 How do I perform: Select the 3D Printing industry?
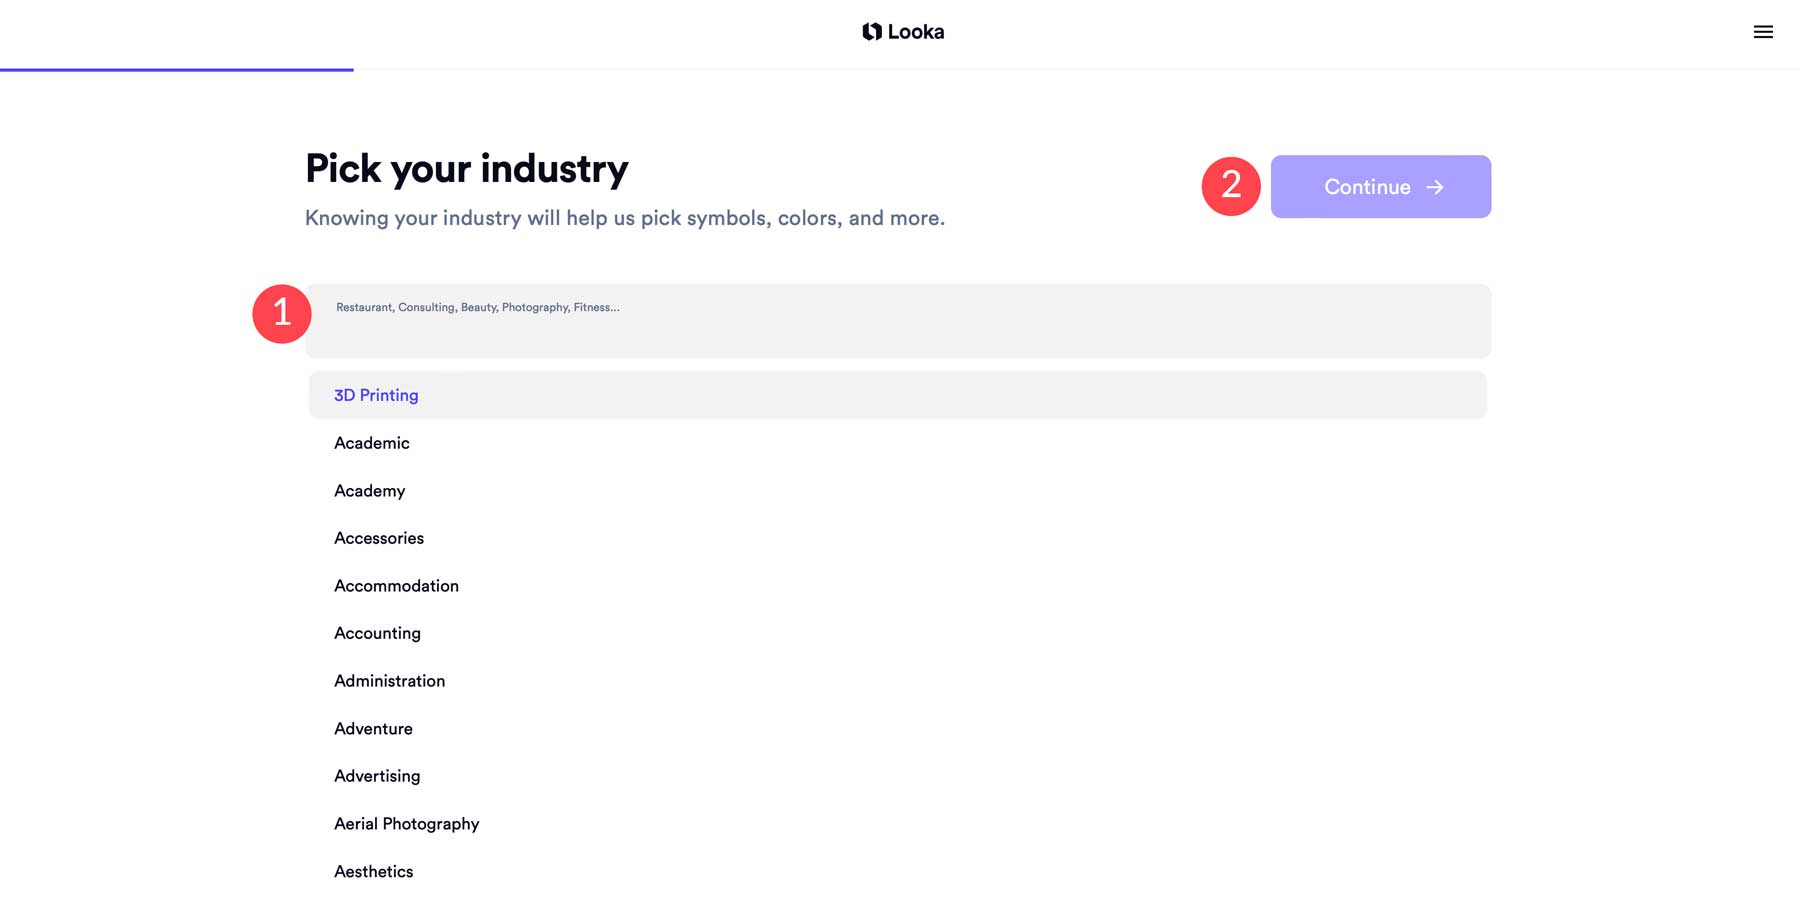(376, 395)
